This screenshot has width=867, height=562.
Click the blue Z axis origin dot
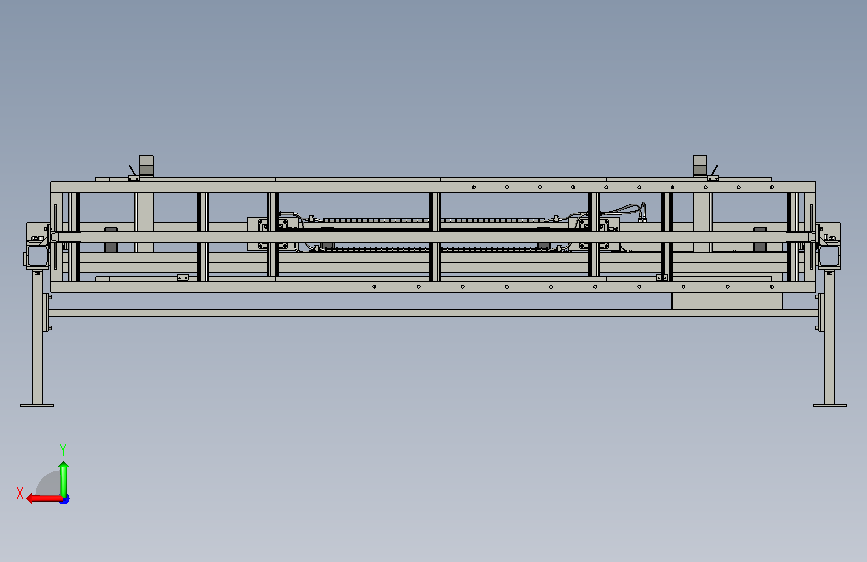[x=65, y=499]
